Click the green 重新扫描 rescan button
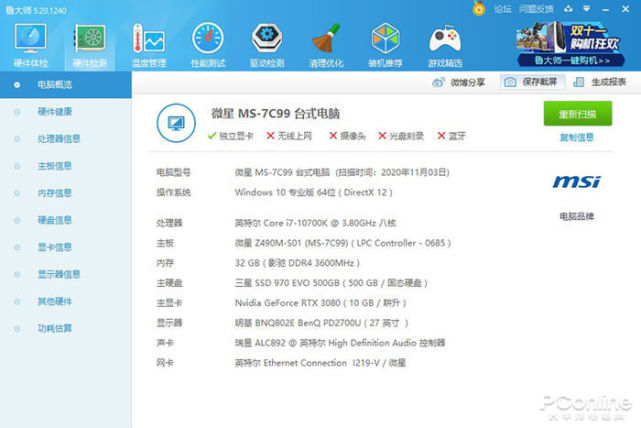Viewport: 641px width, 428px height. [x=577, y=114]
